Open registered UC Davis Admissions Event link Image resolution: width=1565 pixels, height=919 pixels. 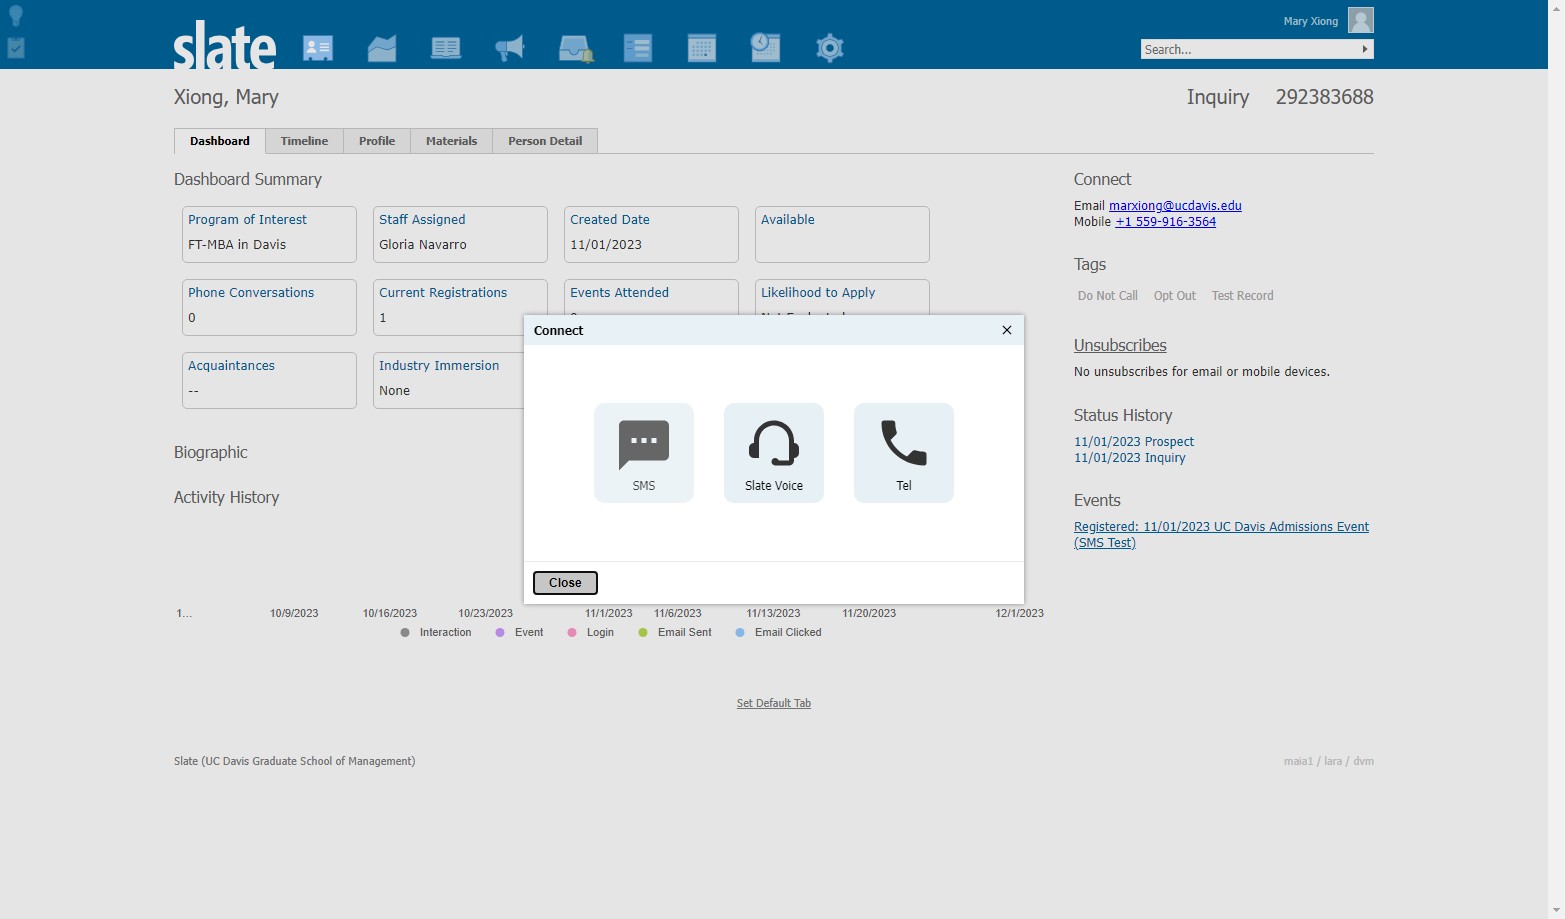point(1221,535)
